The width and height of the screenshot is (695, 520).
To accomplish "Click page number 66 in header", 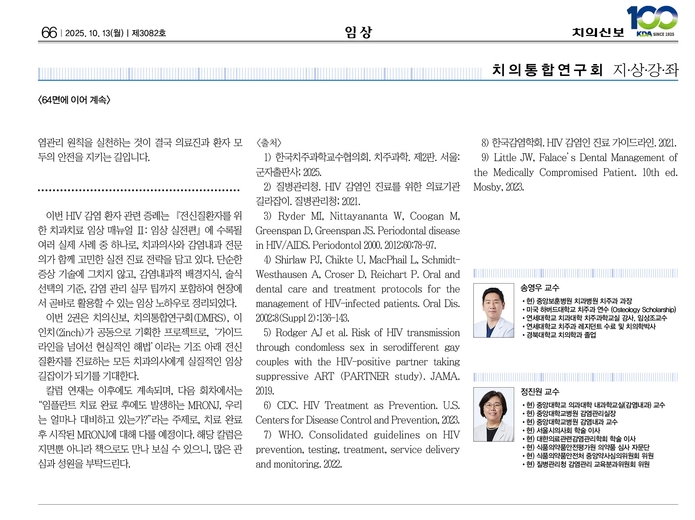I will [47, 32].
